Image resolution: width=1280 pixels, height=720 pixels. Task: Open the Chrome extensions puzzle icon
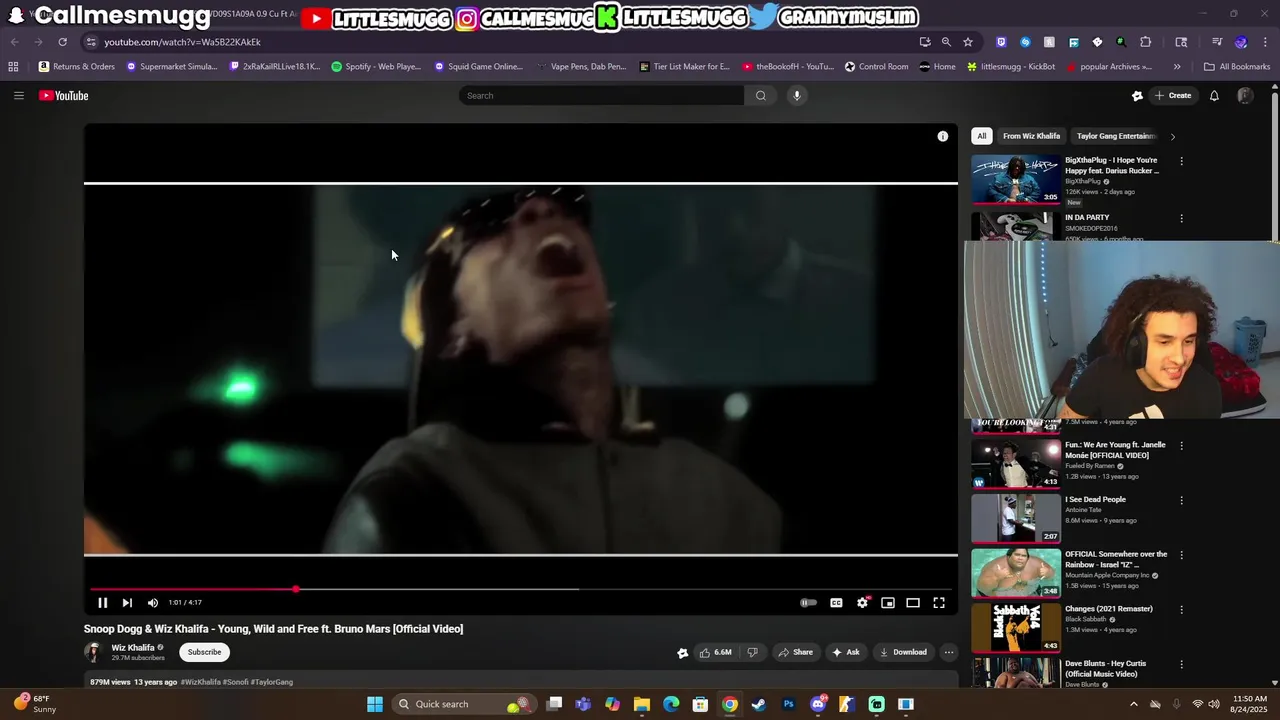(1146, 42)
